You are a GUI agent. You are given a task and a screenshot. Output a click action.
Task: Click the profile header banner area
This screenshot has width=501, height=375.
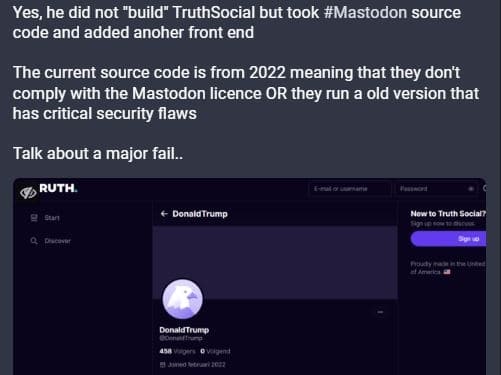(x=275, y=262)
